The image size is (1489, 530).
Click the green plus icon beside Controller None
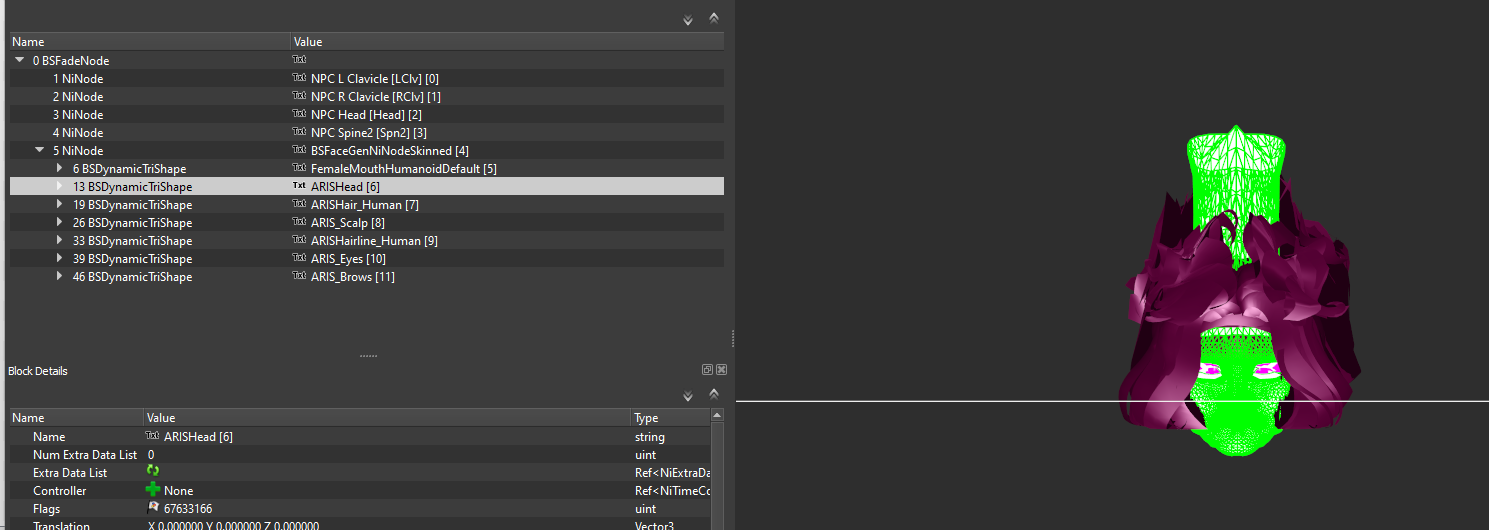pos(154,490)
